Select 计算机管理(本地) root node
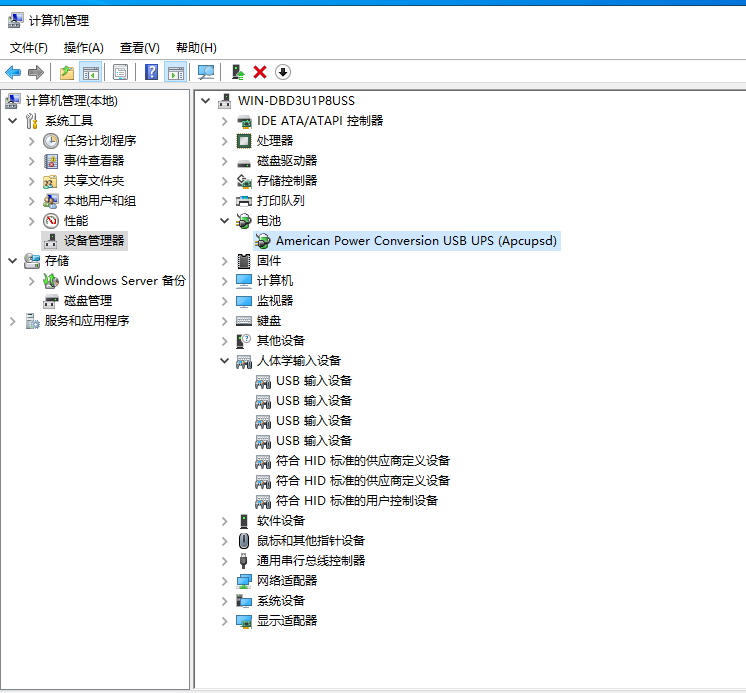This screenshot has width=746, height=693. pyautogui.click(x=71, y=101)
